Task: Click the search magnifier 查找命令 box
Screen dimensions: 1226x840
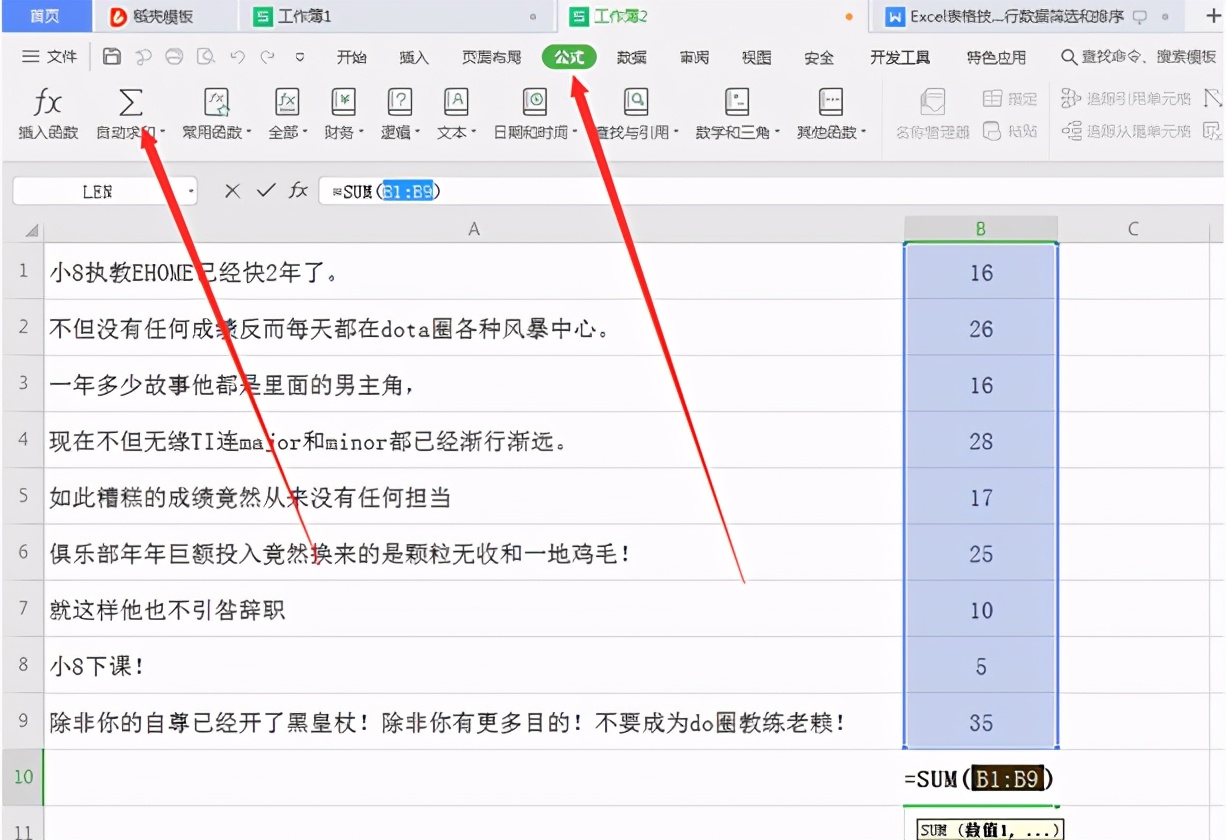Action: (x=1137, y=57)
